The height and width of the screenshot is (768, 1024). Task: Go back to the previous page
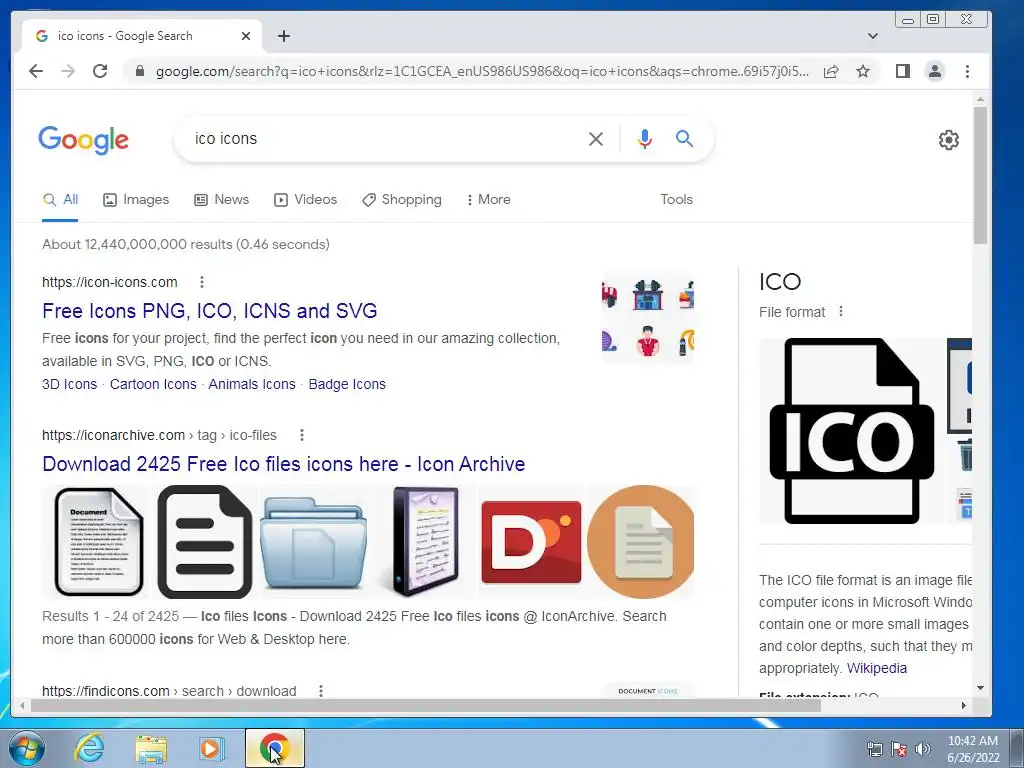(36, 71)
